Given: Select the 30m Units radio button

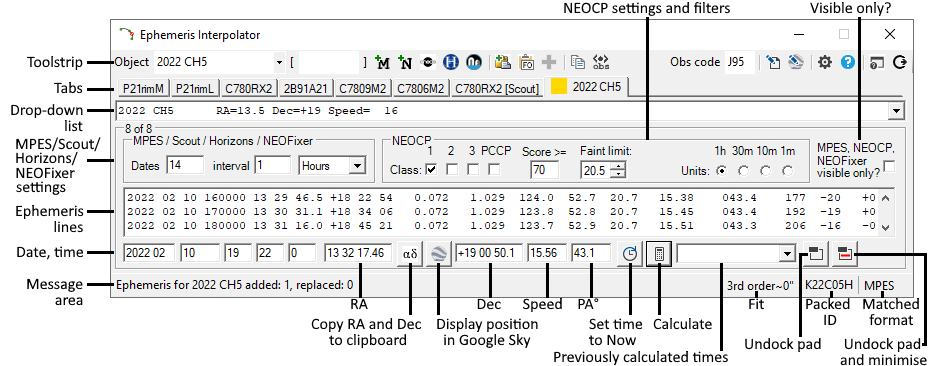Looking at the screenshot, I should tap(744, 171).
